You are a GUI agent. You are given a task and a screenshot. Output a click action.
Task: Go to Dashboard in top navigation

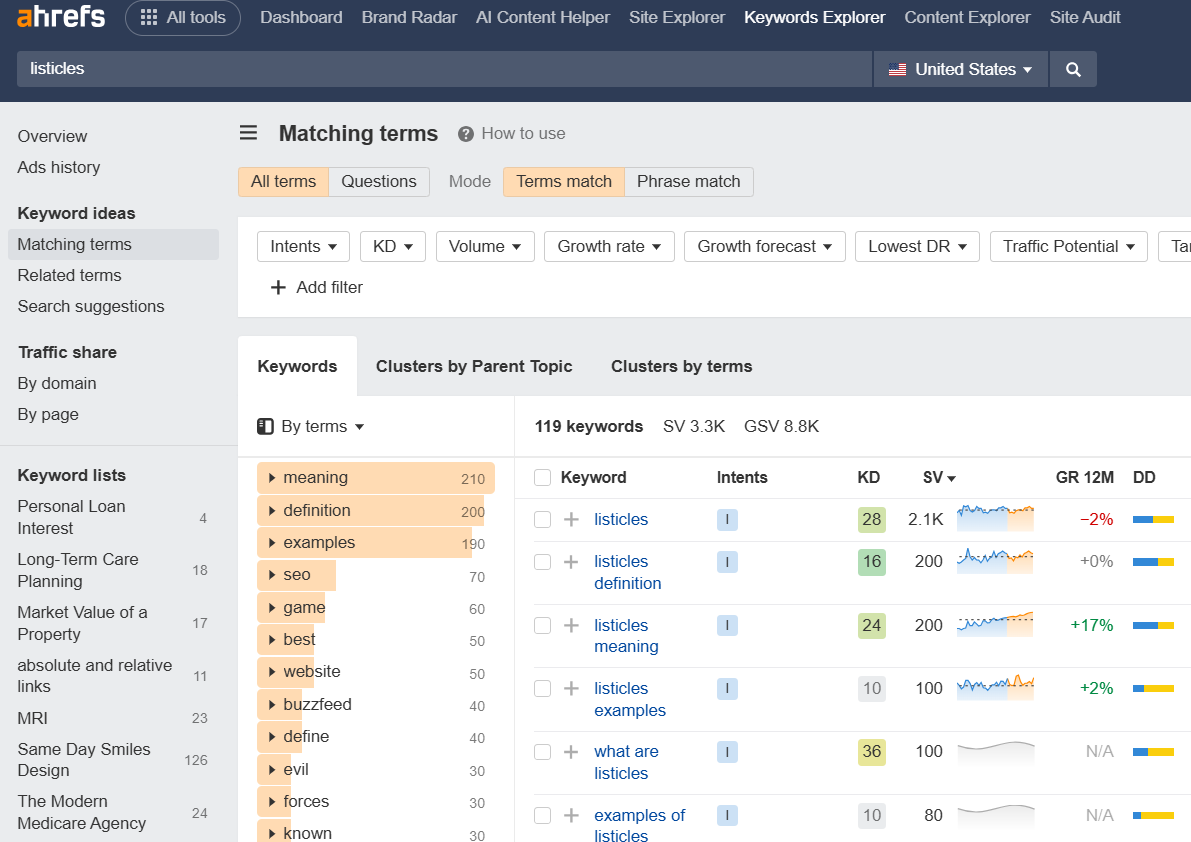[x=301, y=17]
